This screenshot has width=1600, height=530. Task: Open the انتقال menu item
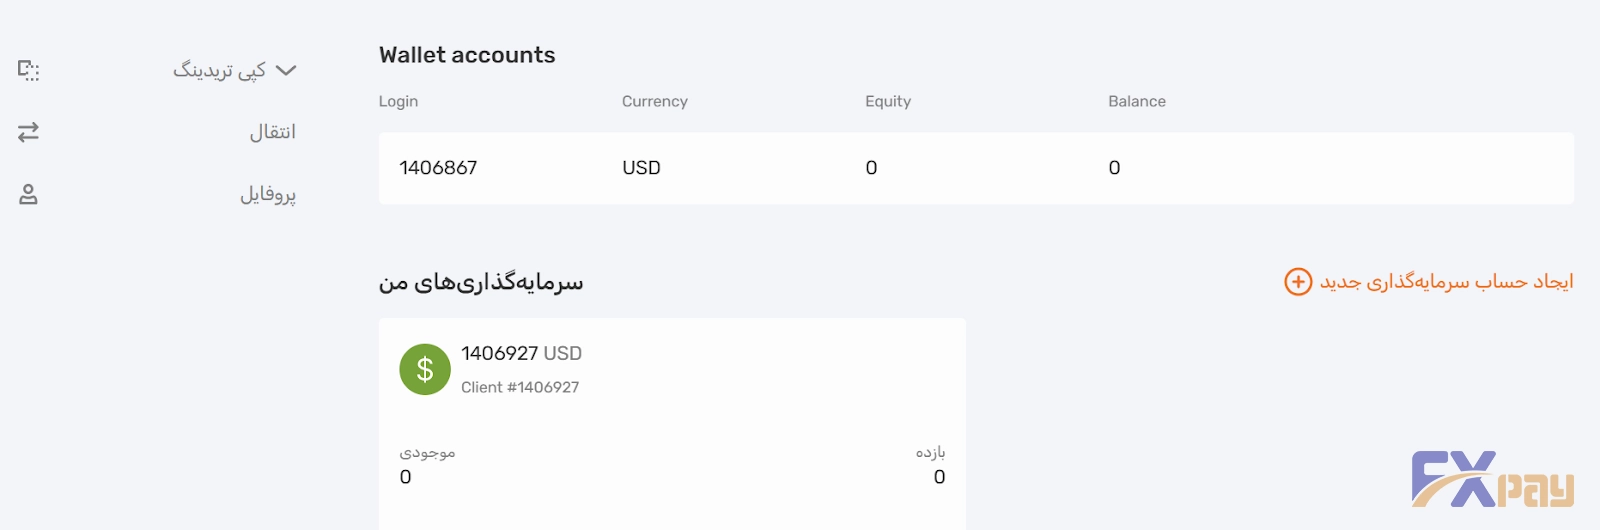coord(272,132)
